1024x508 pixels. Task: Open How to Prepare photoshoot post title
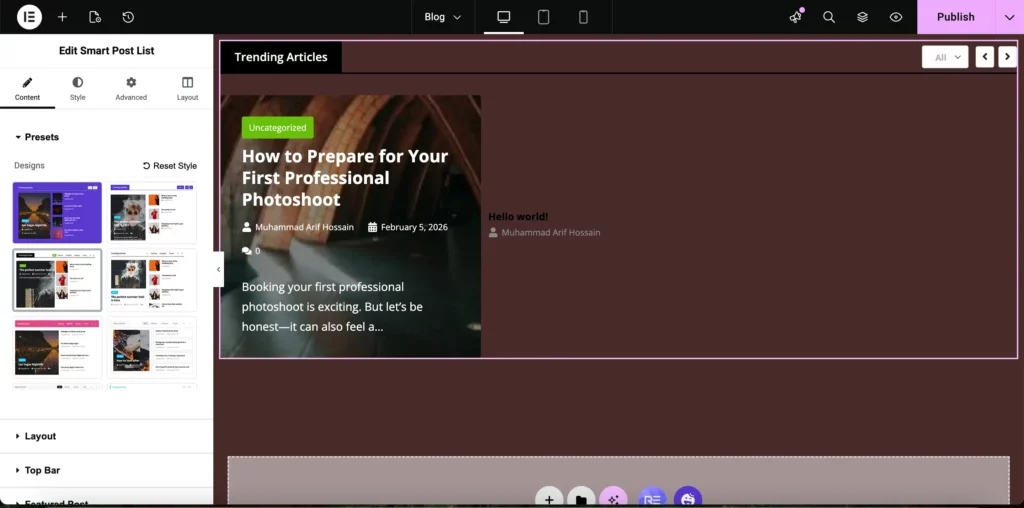pos(345,178)
